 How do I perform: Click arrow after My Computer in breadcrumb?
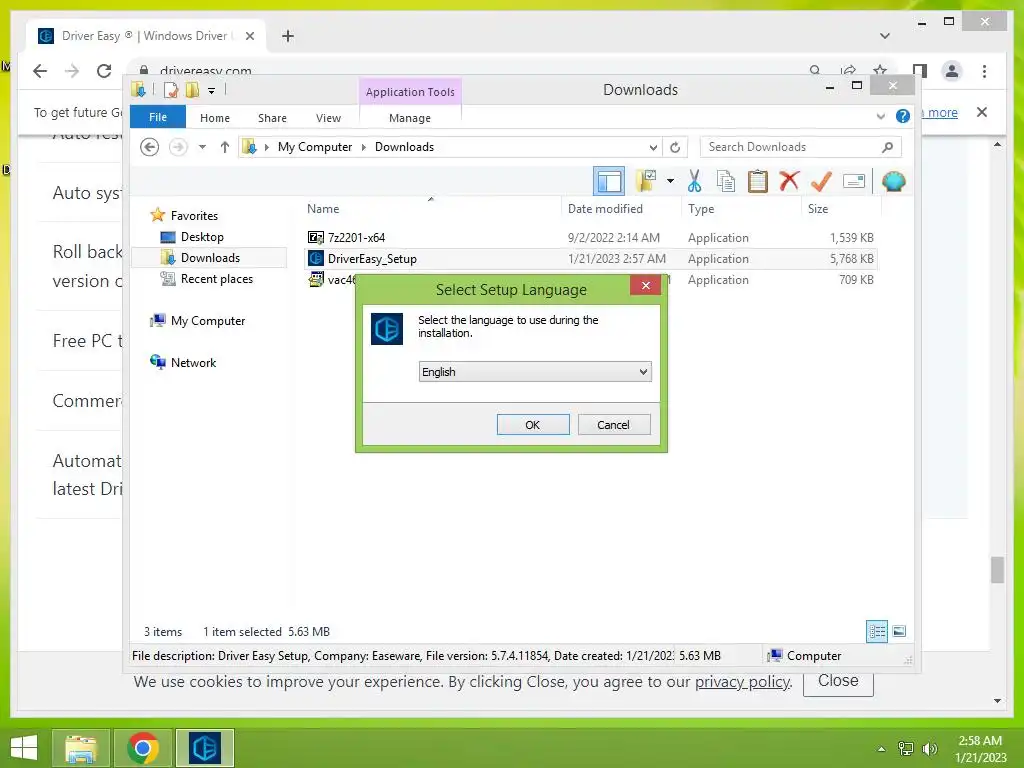(x=364, y=147)
